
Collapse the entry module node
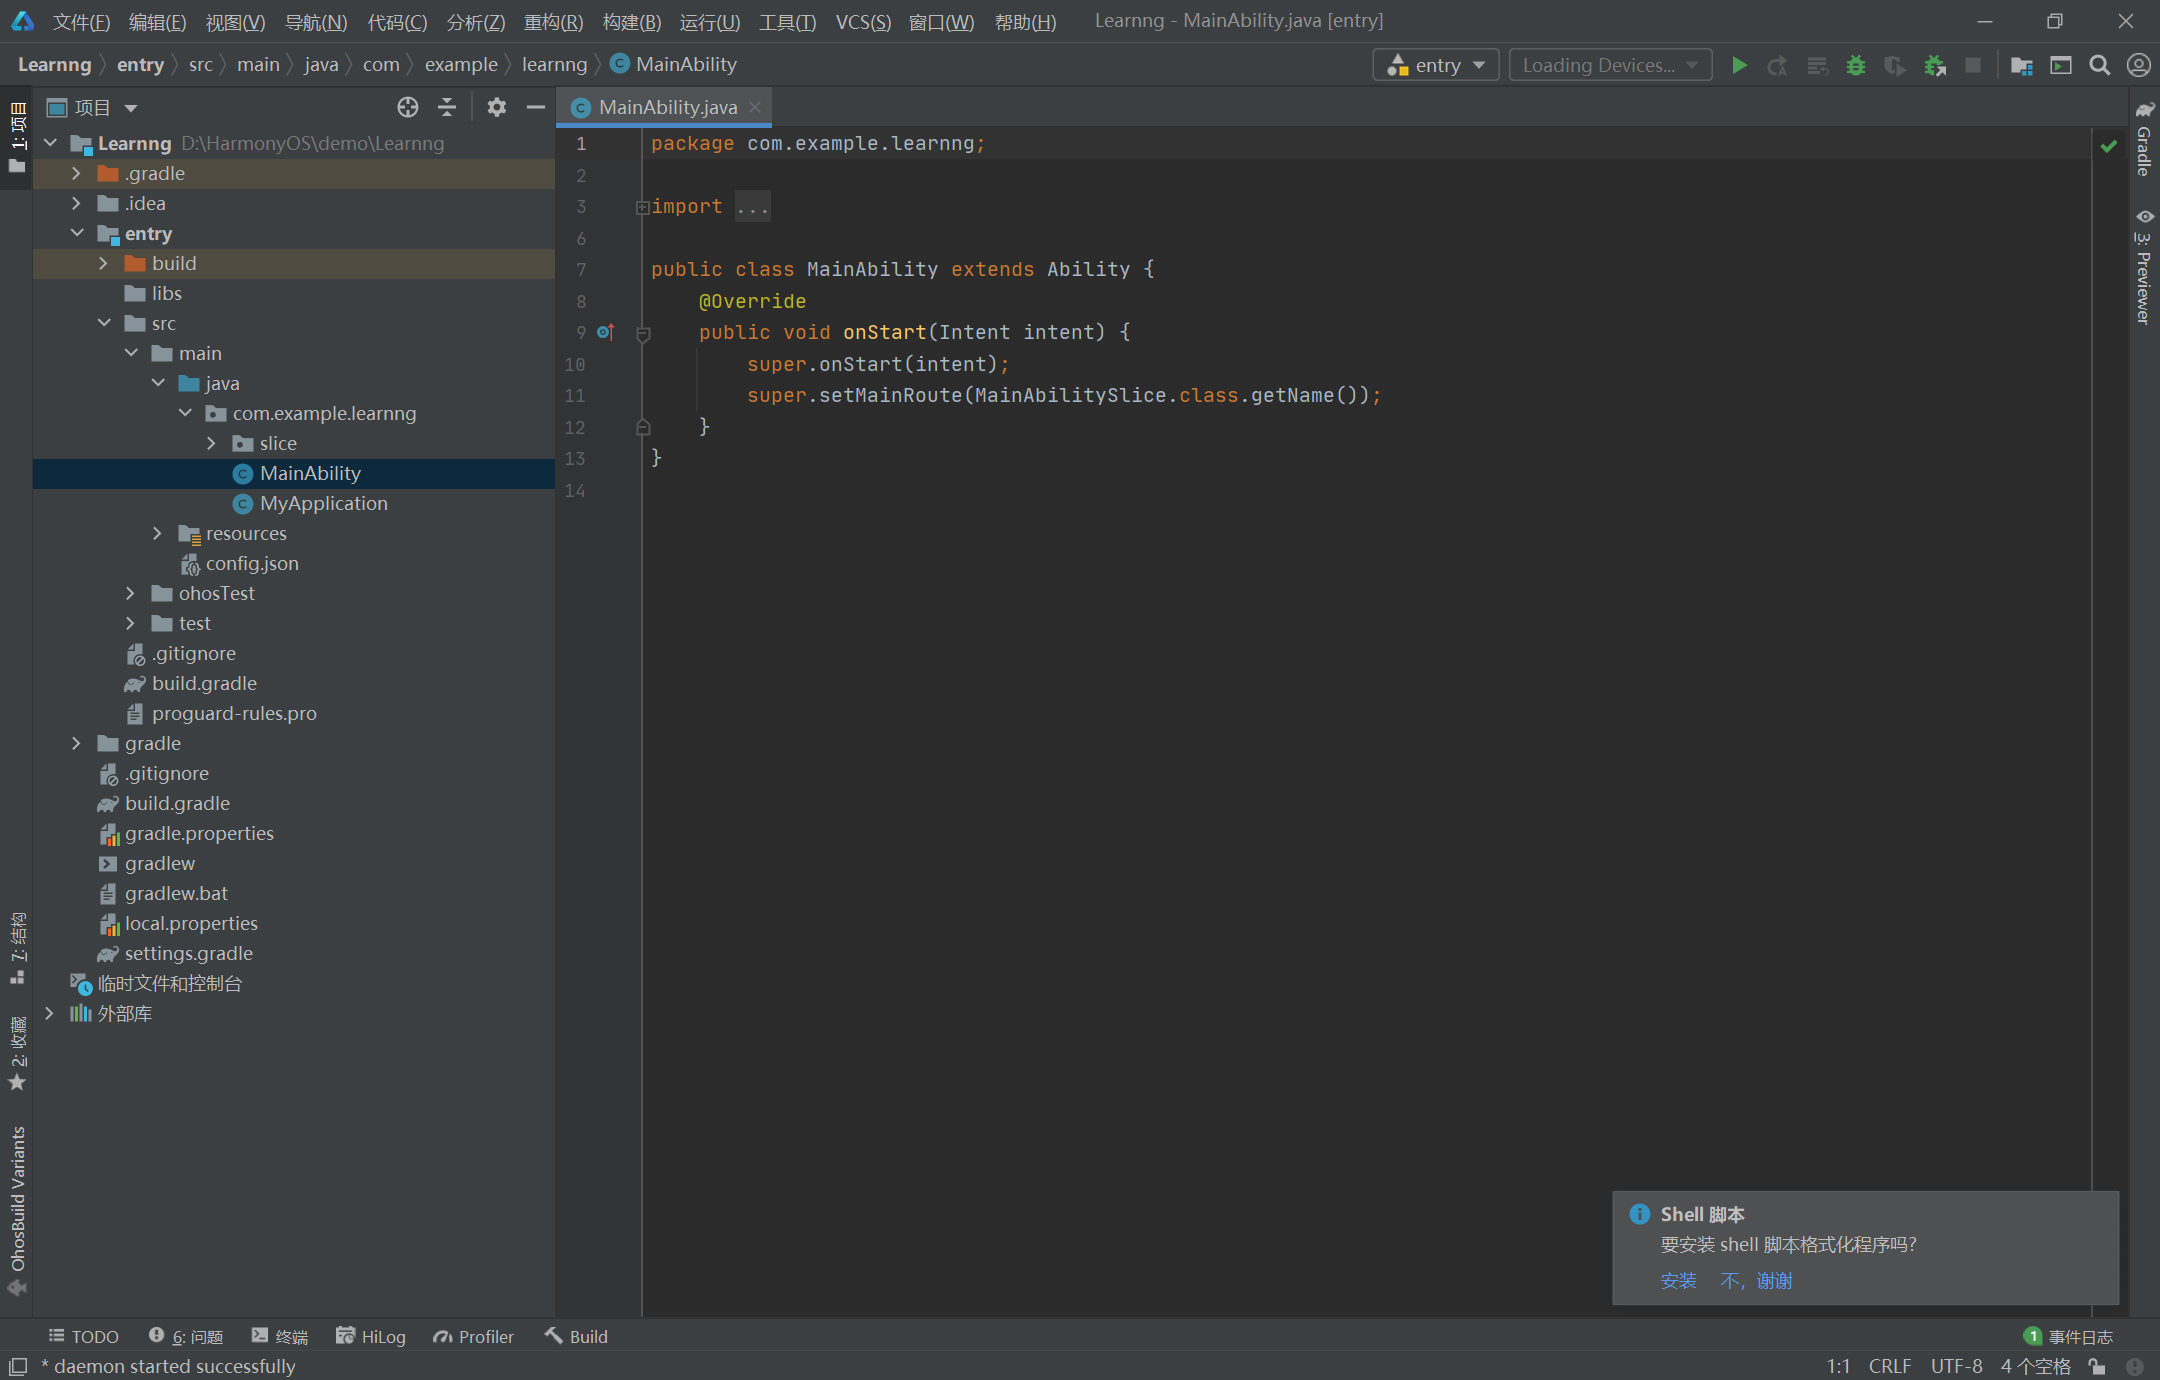[x=76, y=233]
